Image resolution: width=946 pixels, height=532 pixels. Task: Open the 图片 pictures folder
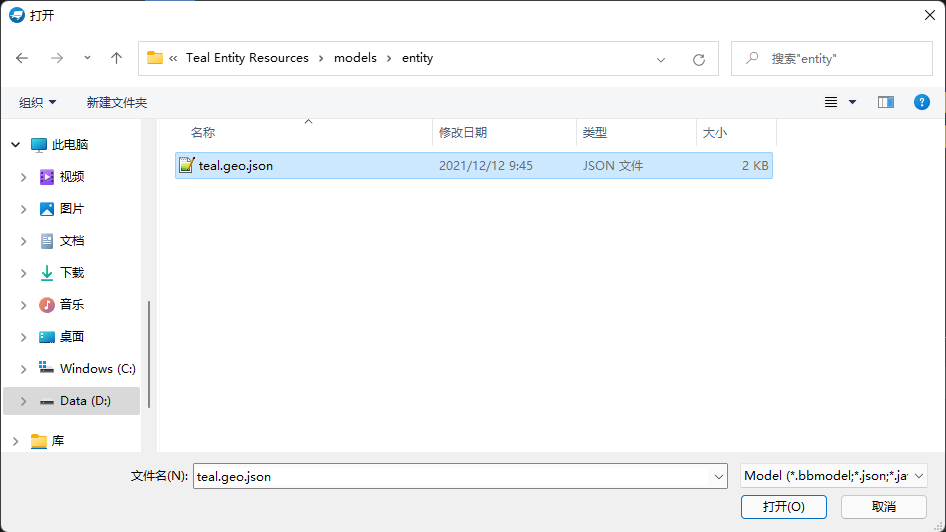click(x=72, y=209)
